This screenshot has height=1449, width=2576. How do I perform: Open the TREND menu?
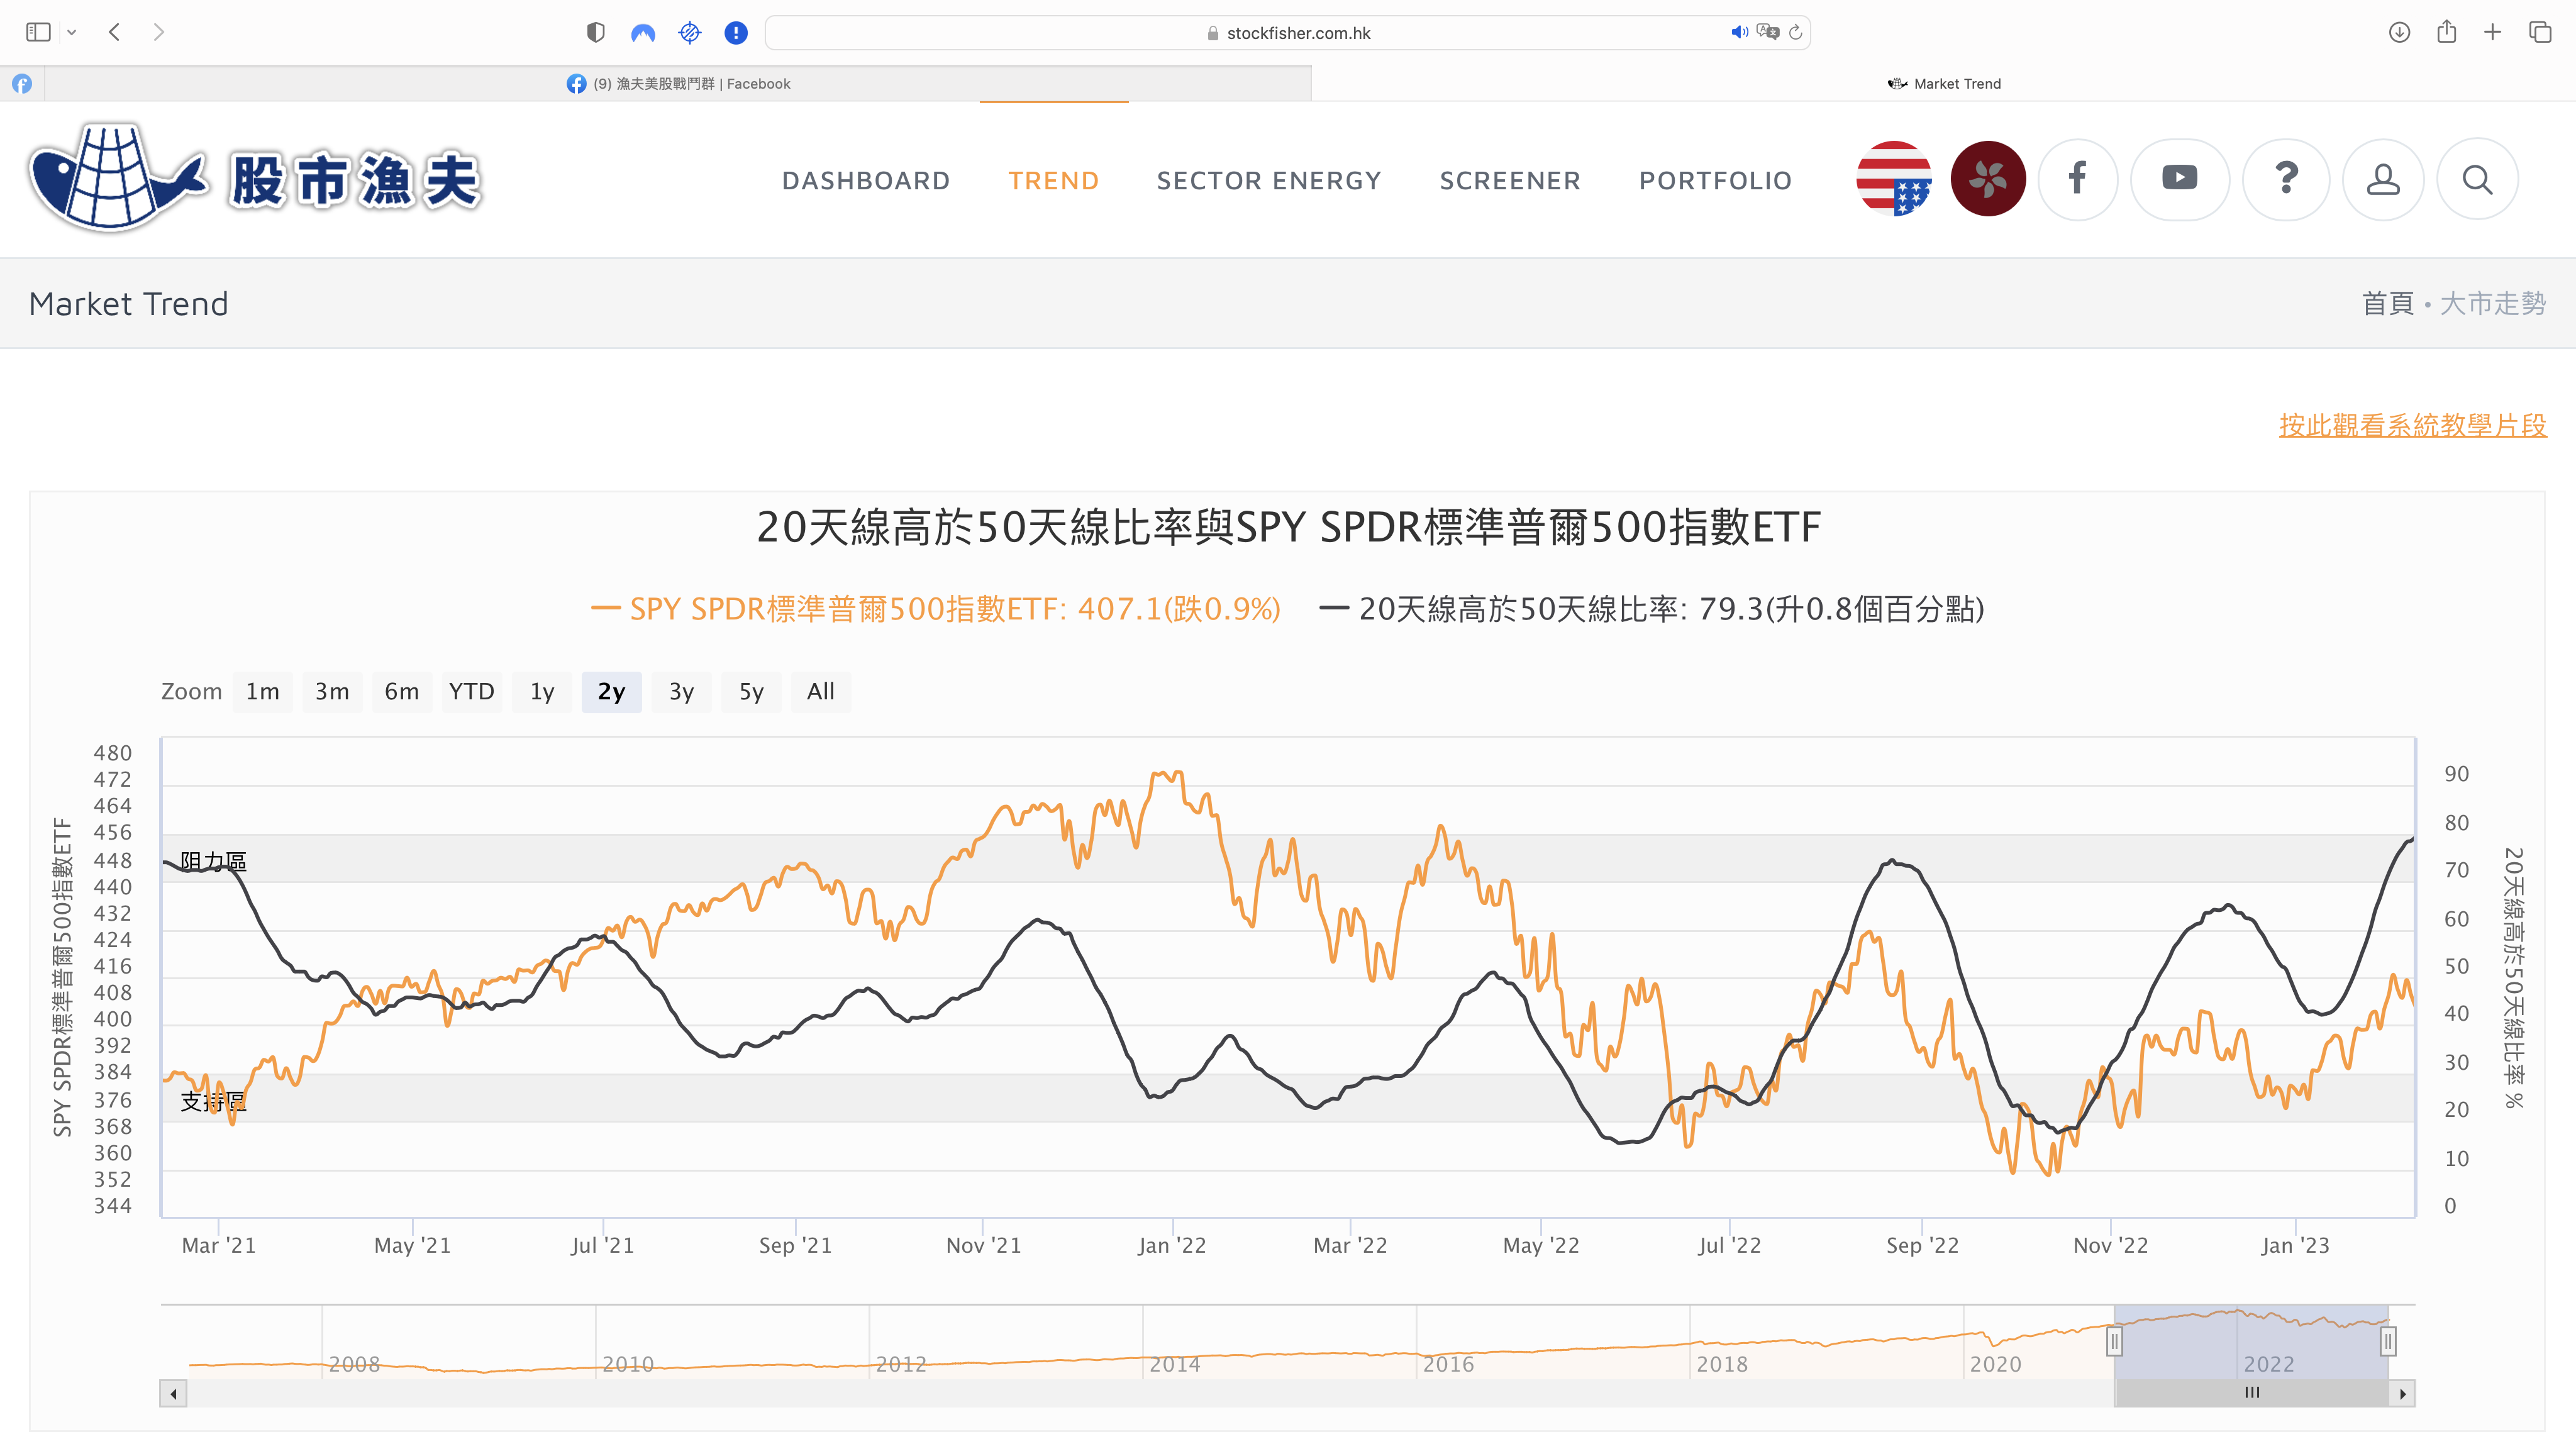[1053, 181]
